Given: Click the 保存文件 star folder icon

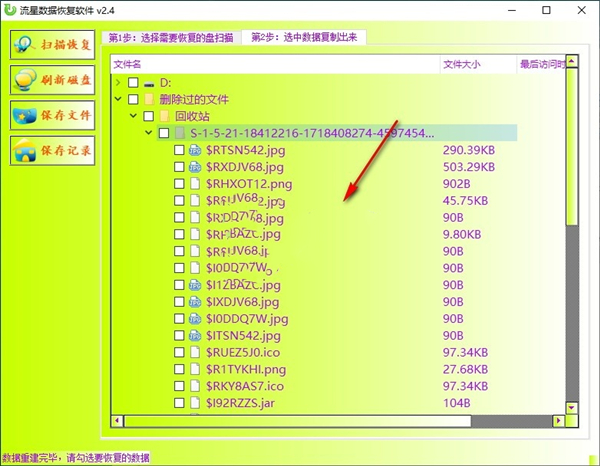Looking at the screenshot, I should coord(25,115).
